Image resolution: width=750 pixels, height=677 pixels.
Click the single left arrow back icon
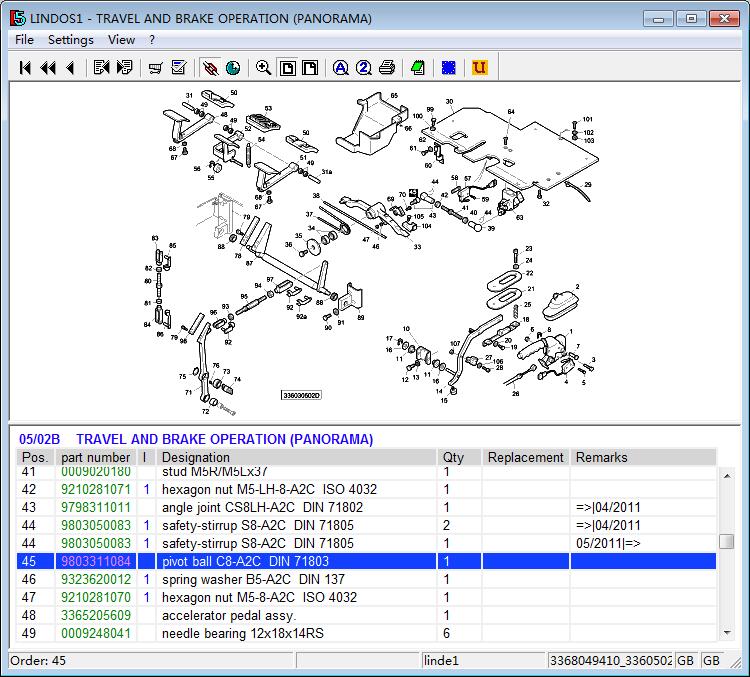[70, 67]
